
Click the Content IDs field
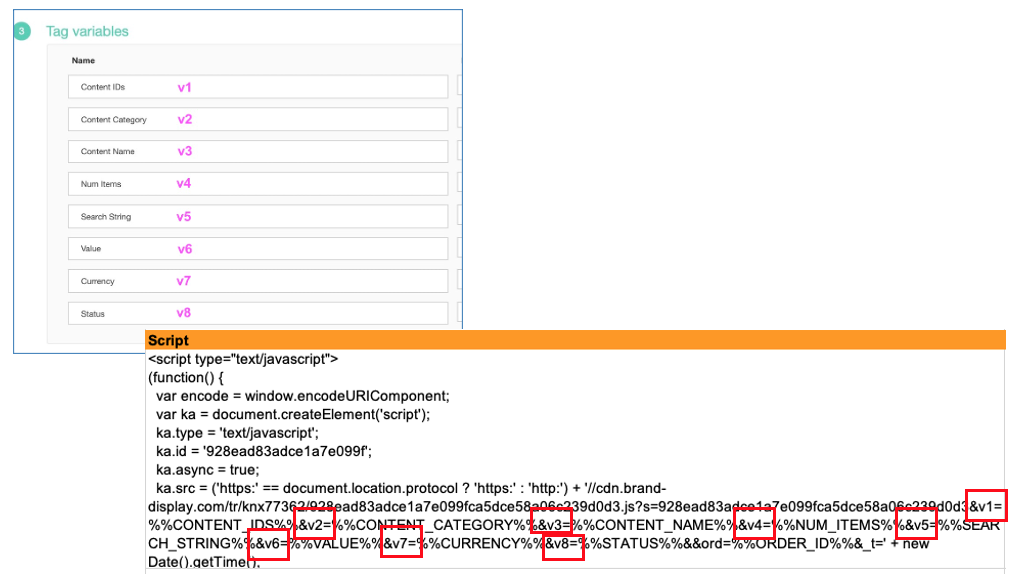point(258,87)
